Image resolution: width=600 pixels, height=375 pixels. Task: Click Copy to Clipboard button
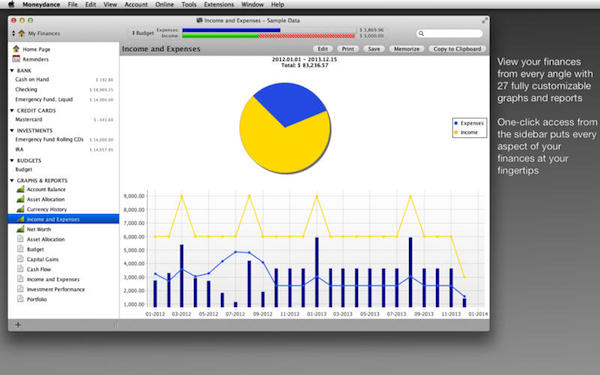[x=457, y=49]
